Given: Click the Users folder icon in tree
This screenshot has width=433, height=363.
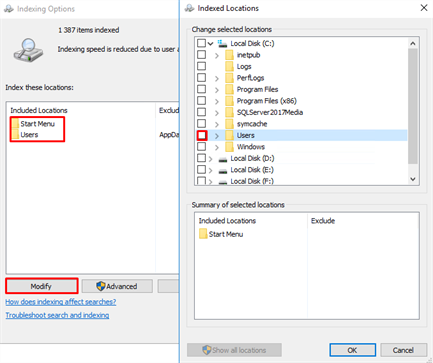Looking at the screenshot, I should [x=229, y=135].
